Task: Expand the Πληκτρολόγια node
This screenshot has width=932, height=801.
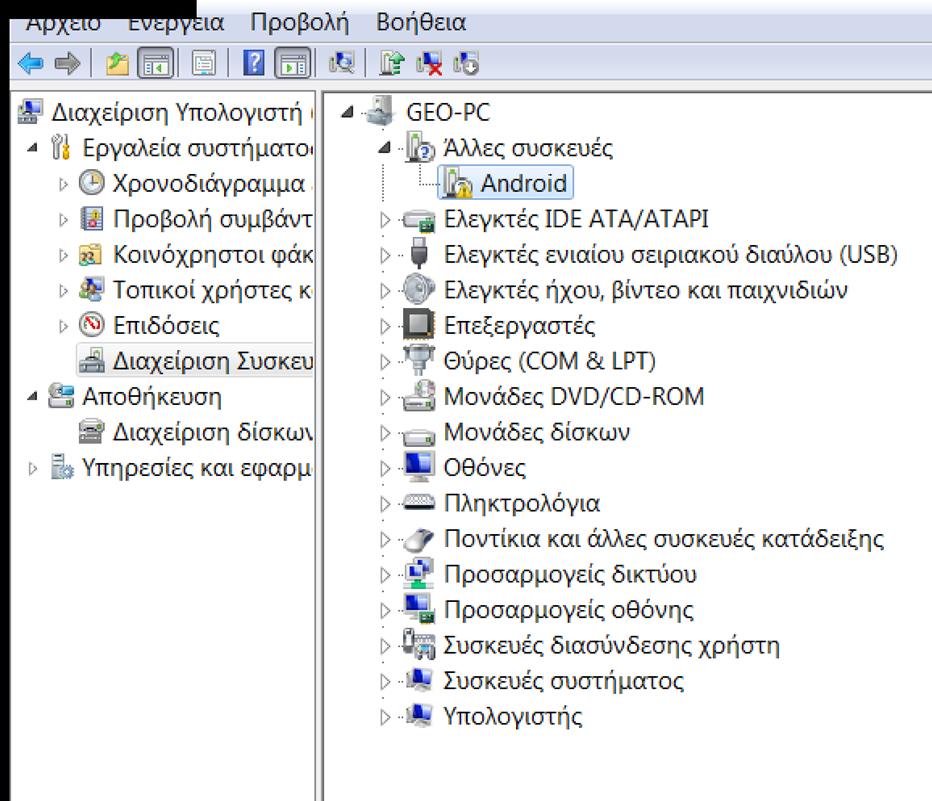Action: pos(387,504)
